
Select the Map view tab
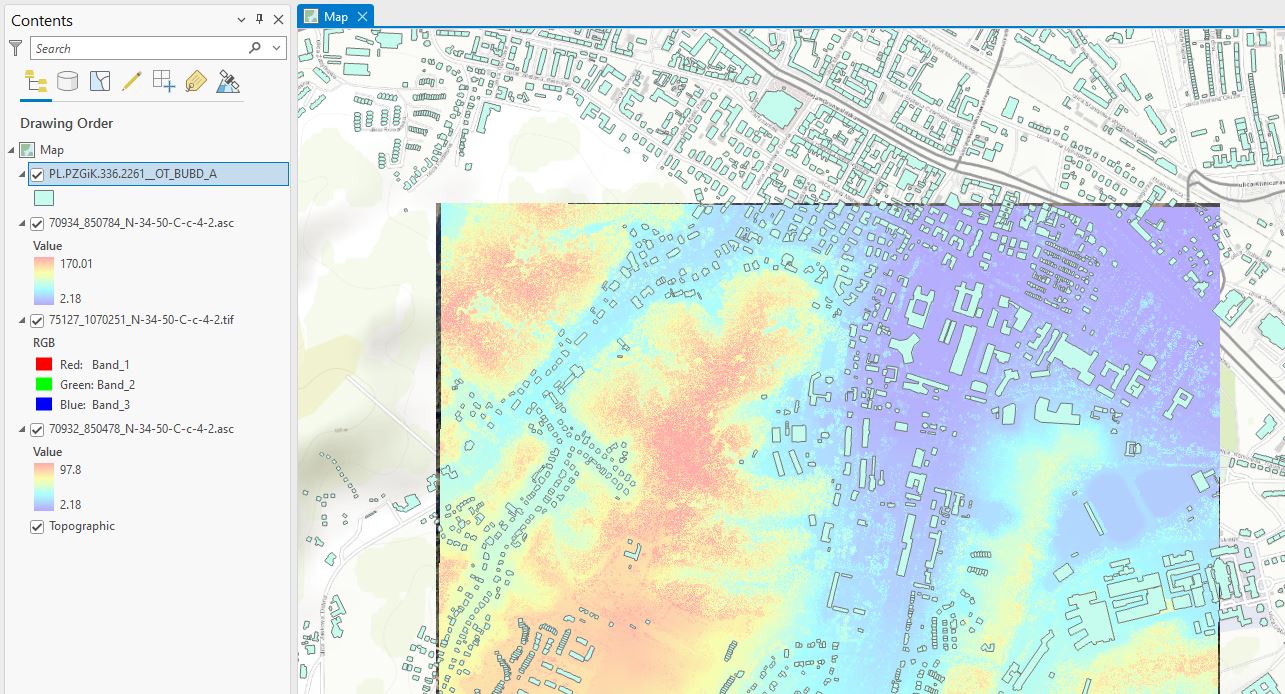click(x=335, y=16)
